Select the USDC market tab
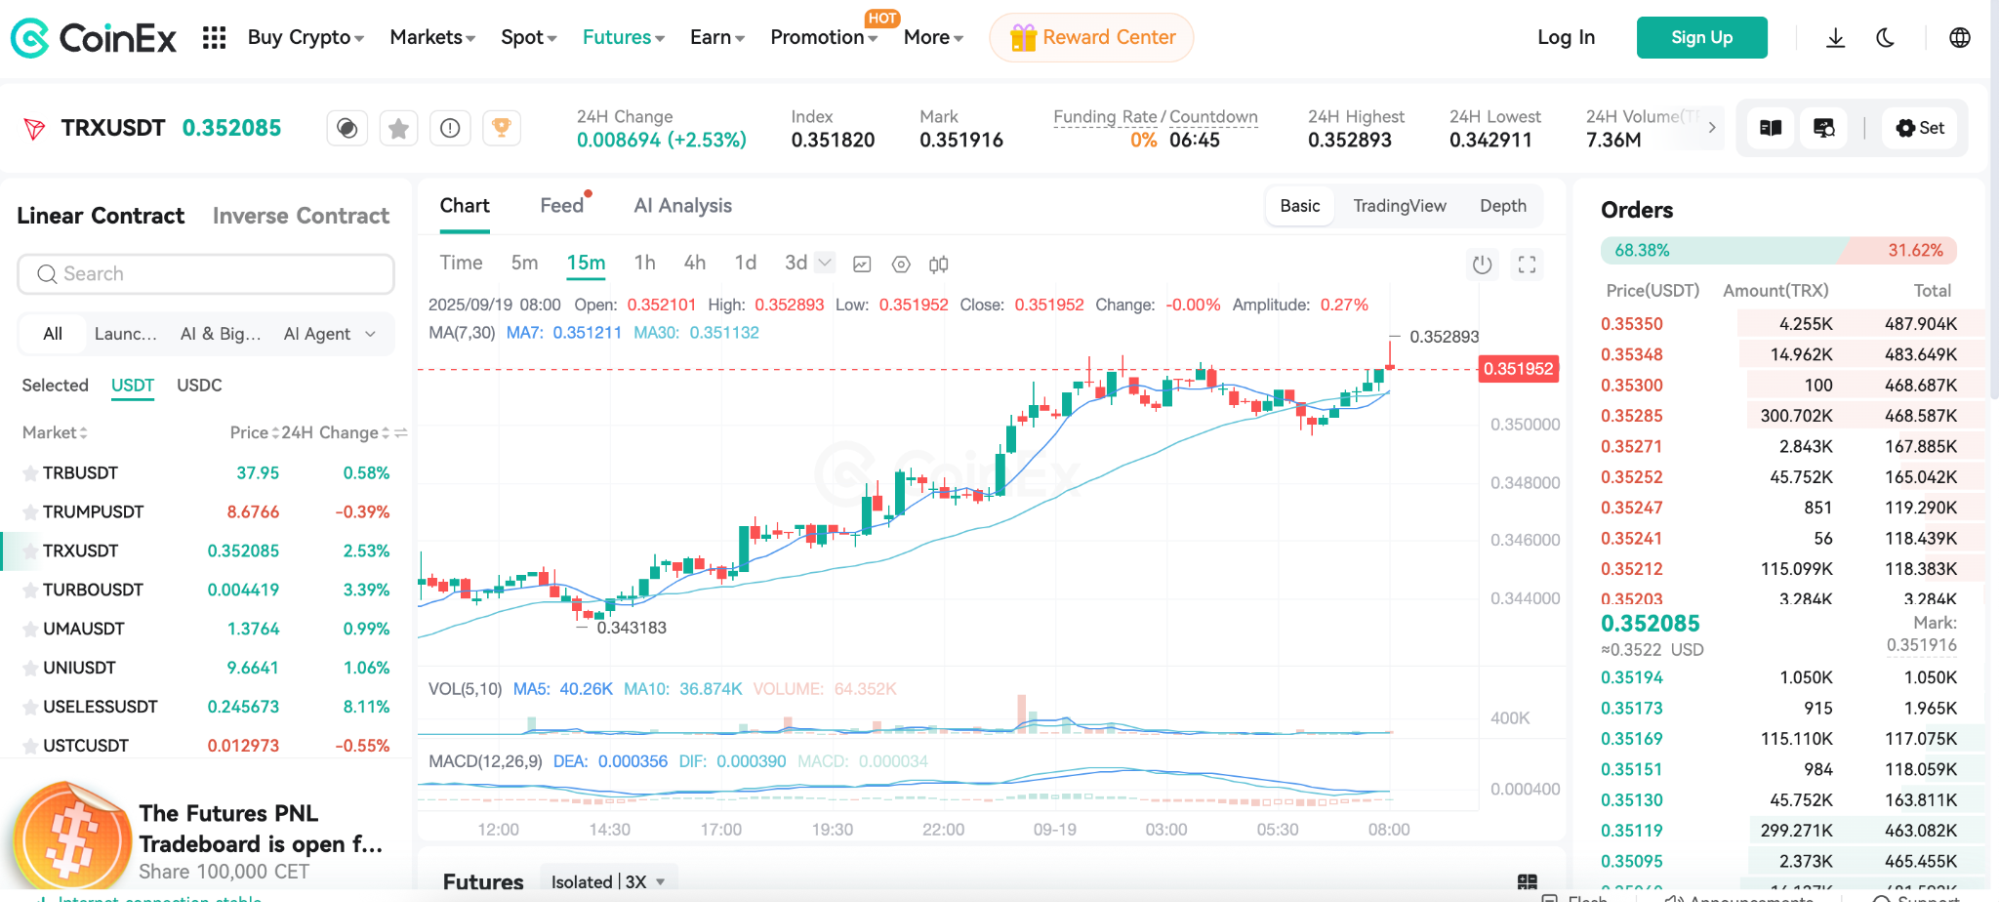The width and height of the screenshot is (1999, 902). (x=199, y=386)
